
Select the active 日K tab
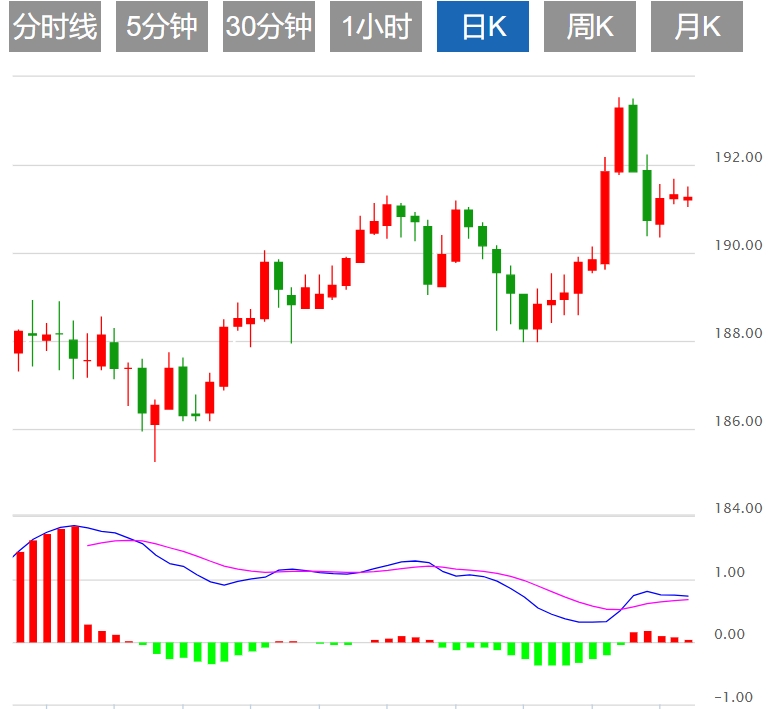click(483, 26)
